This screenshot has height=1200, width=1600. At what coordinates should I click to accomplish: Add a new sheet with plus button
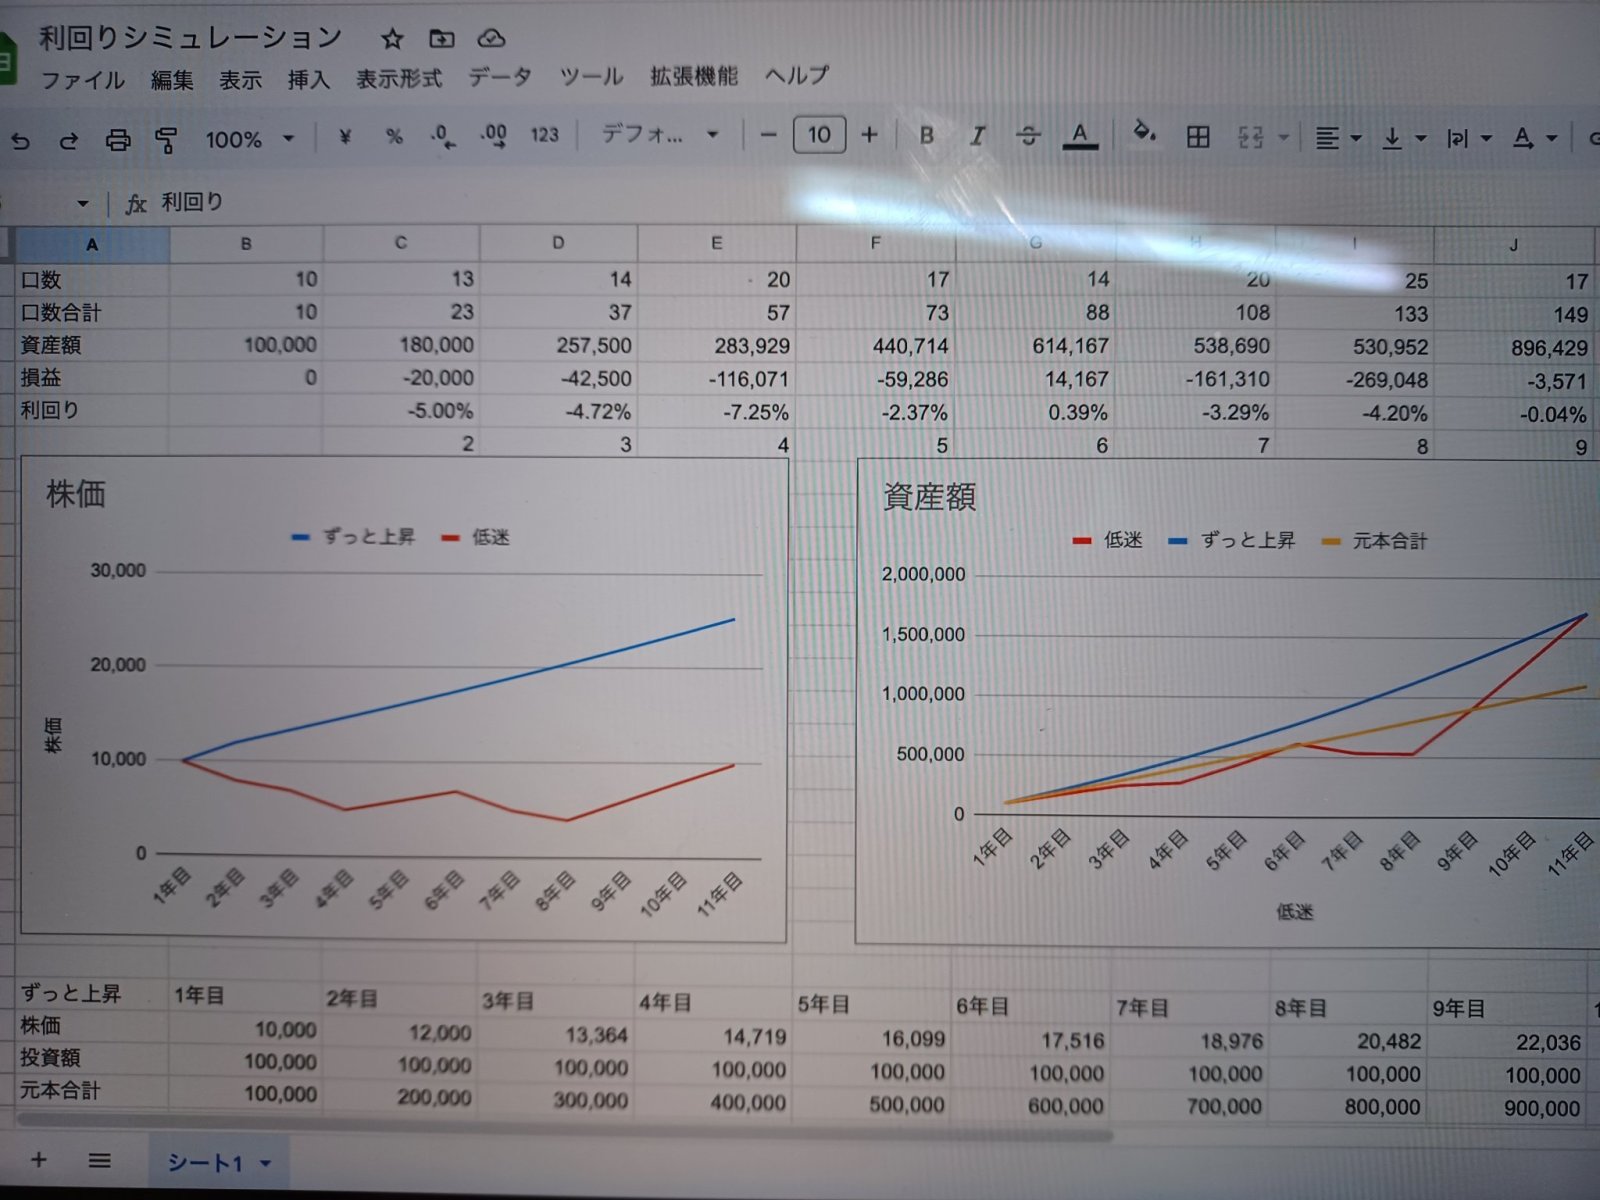39,1160
